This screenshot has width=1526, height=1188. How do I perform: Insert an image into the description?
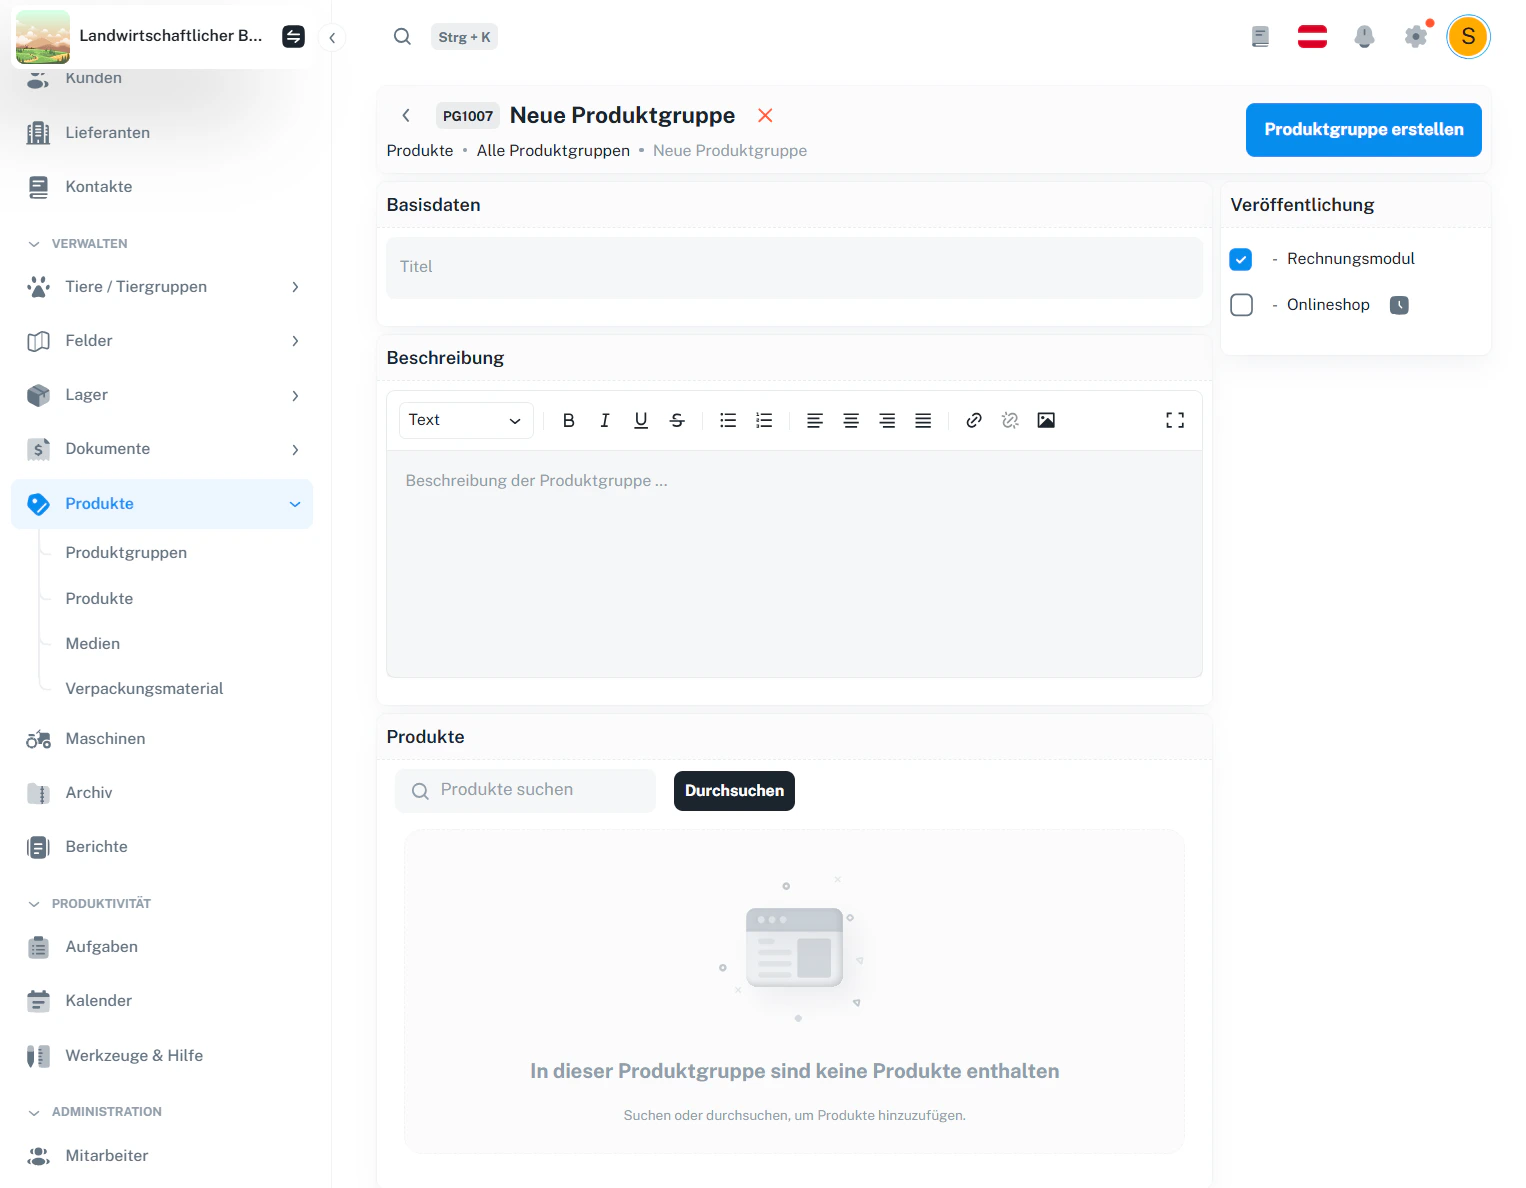(x=1046, y=420)
